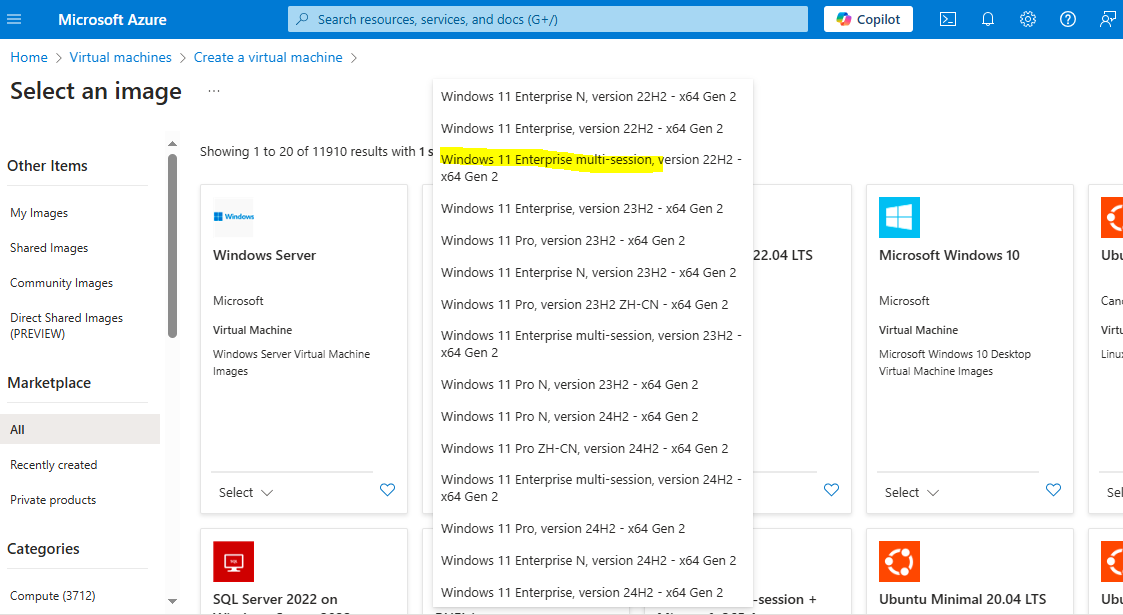The height and width of the screenshot is (615, 1123).
Task: Select the All marketplace filter
Action: click(x=80, y=430)
